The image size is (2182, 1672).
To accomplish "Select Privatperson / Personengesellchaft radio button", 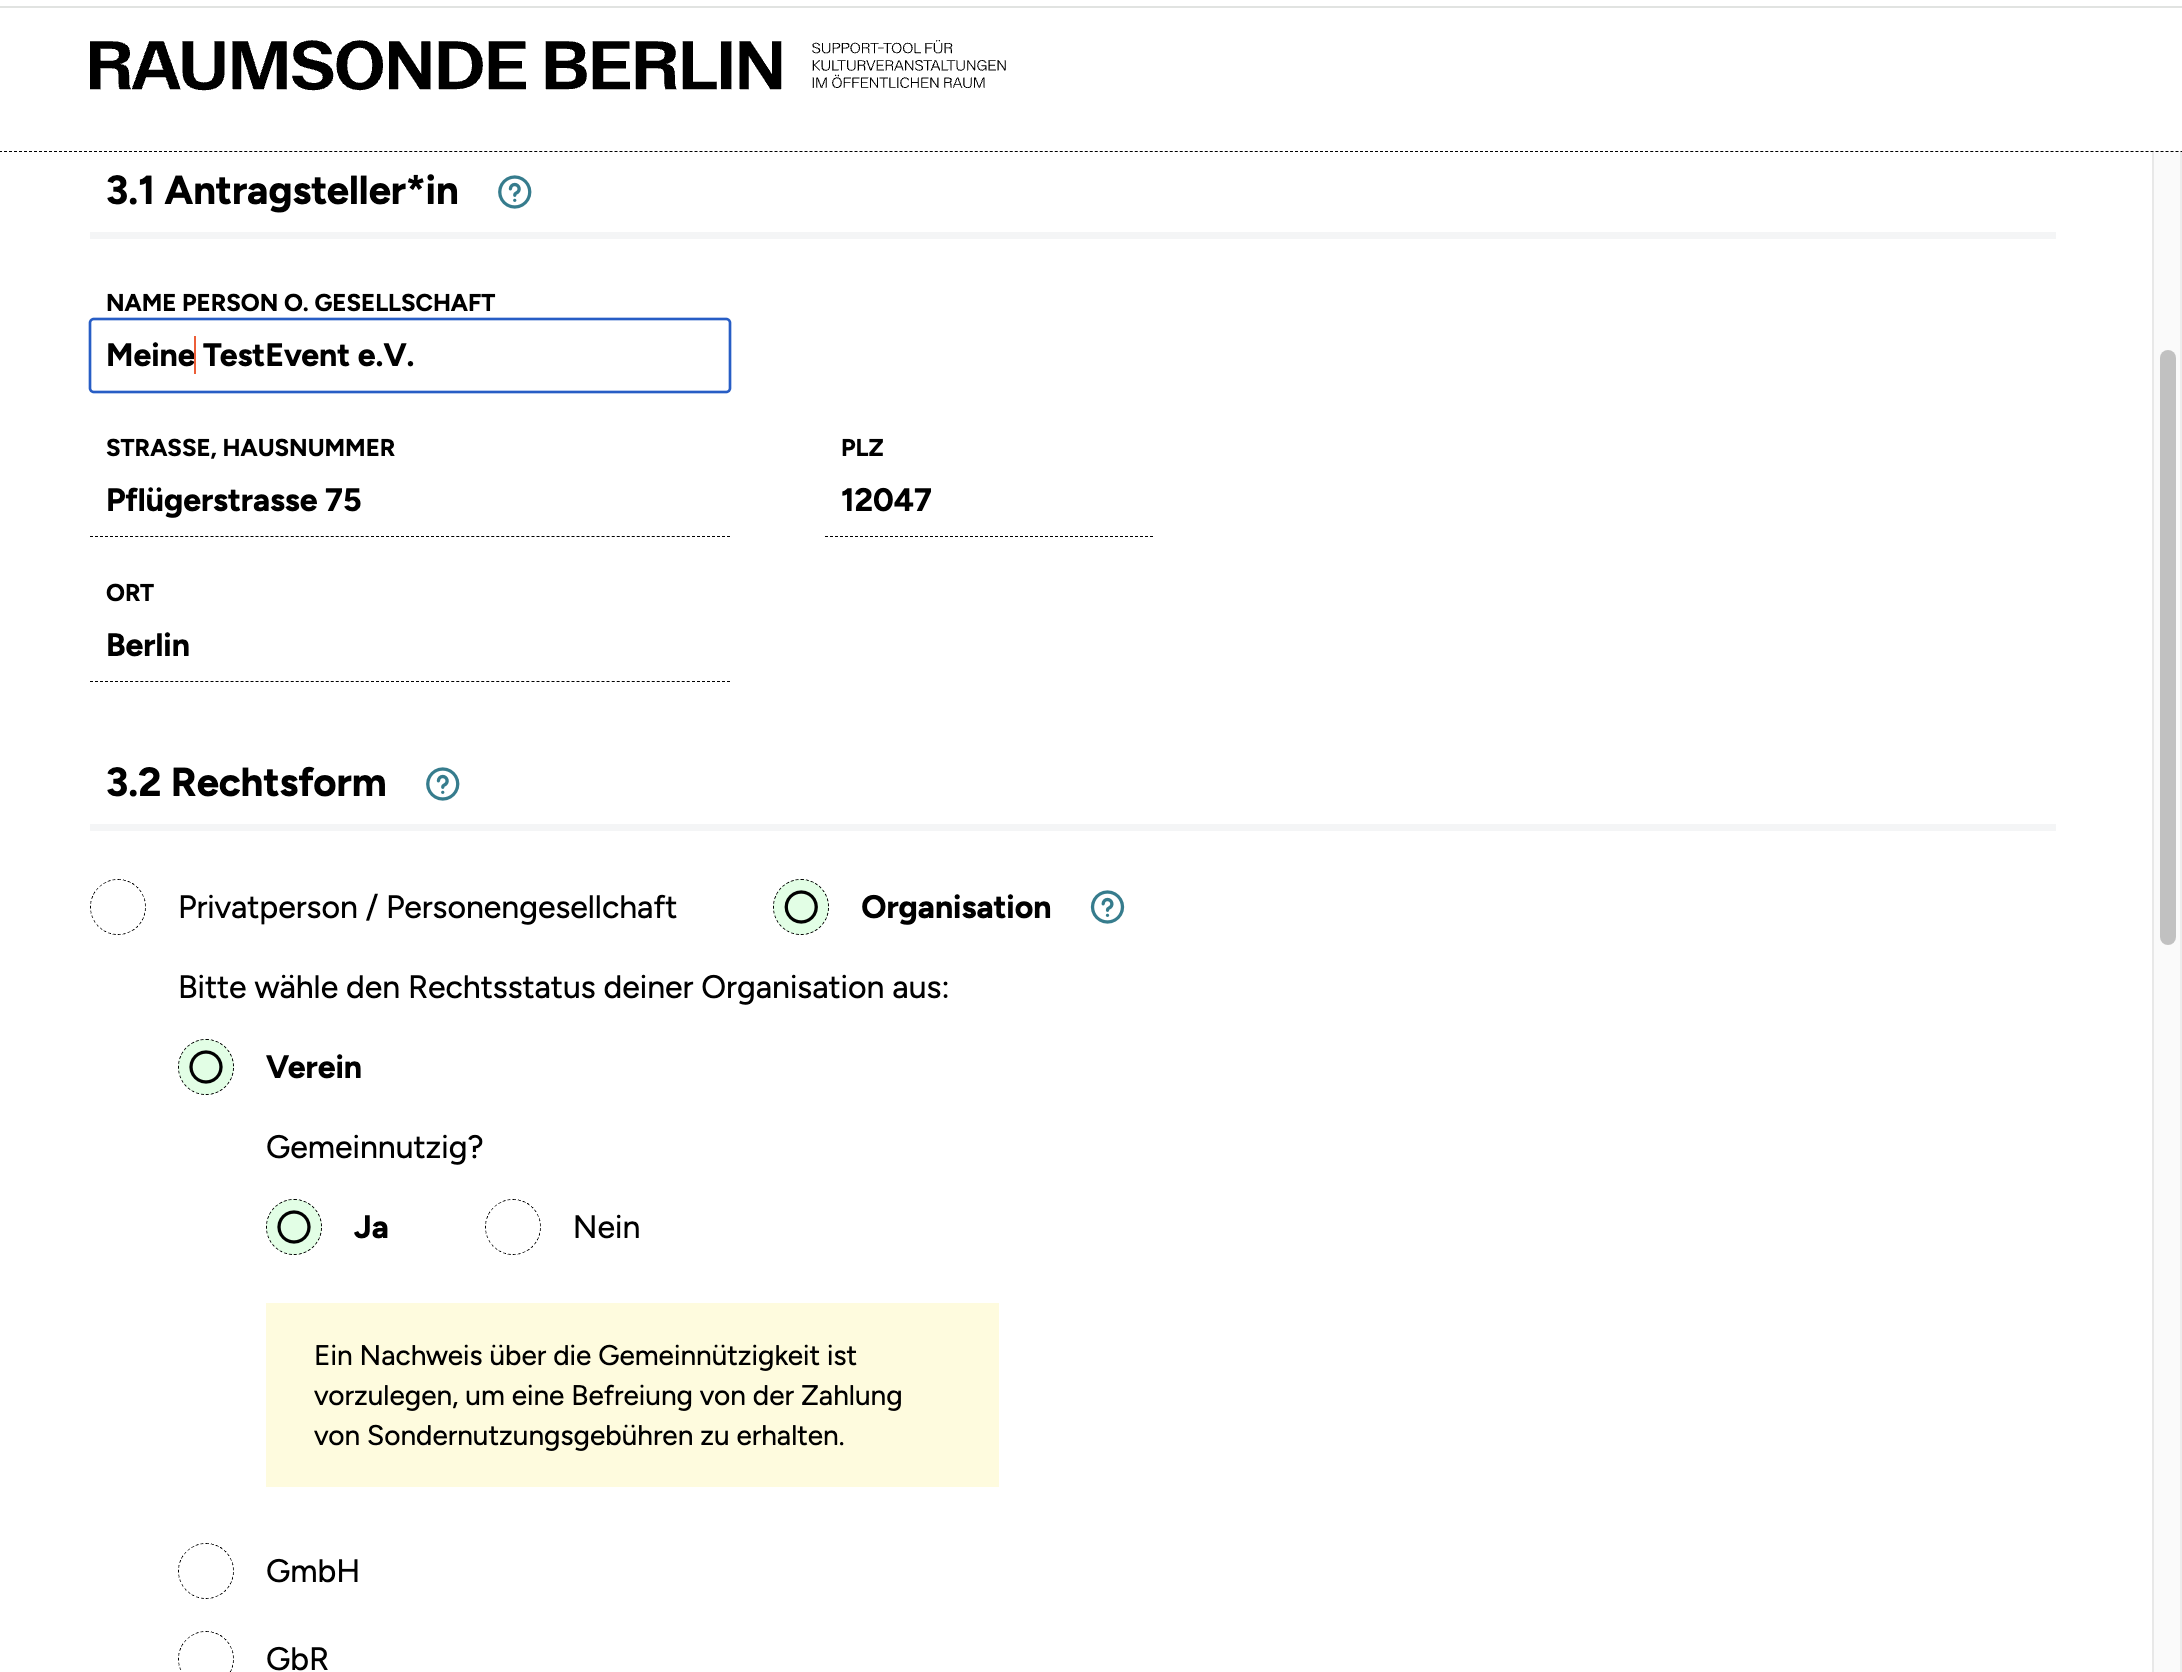I will tap(118, 907).
